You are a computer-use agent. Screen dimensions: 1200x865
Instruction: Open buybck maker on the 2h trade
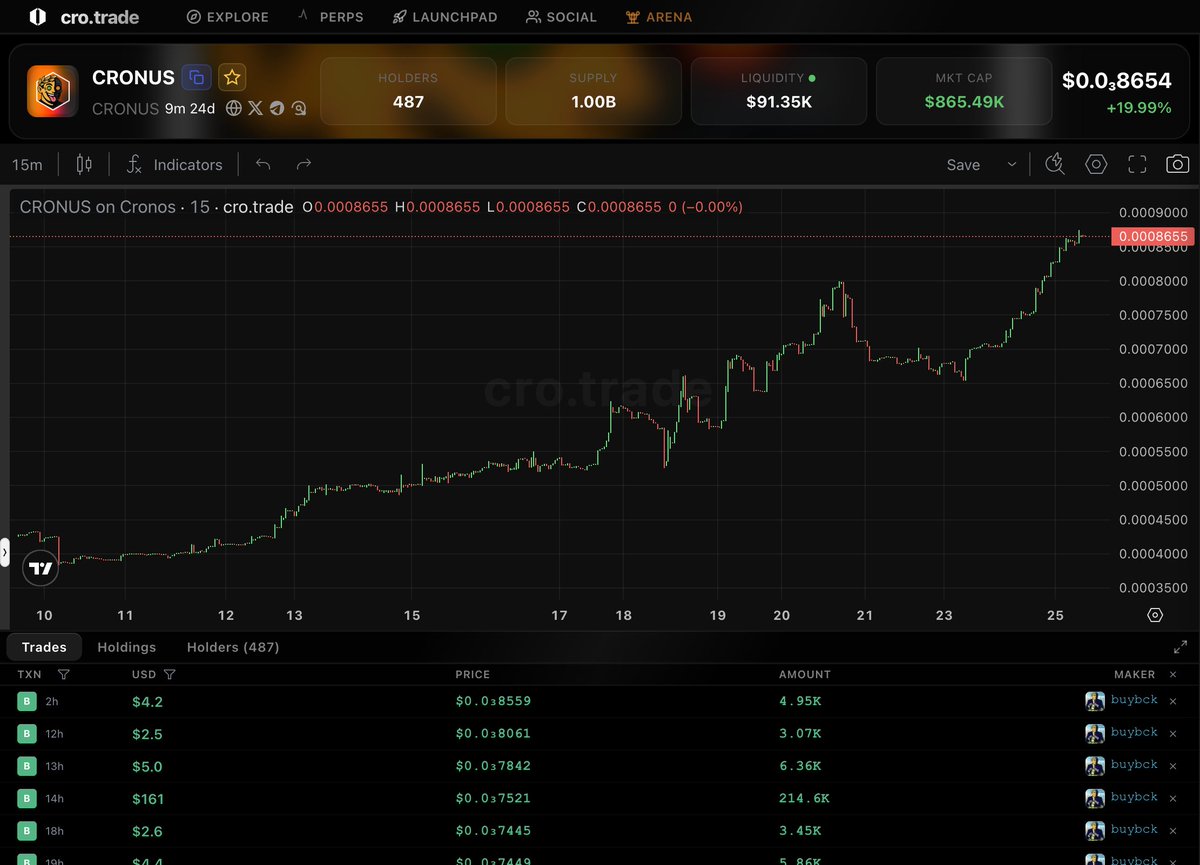coord(1134,700)
